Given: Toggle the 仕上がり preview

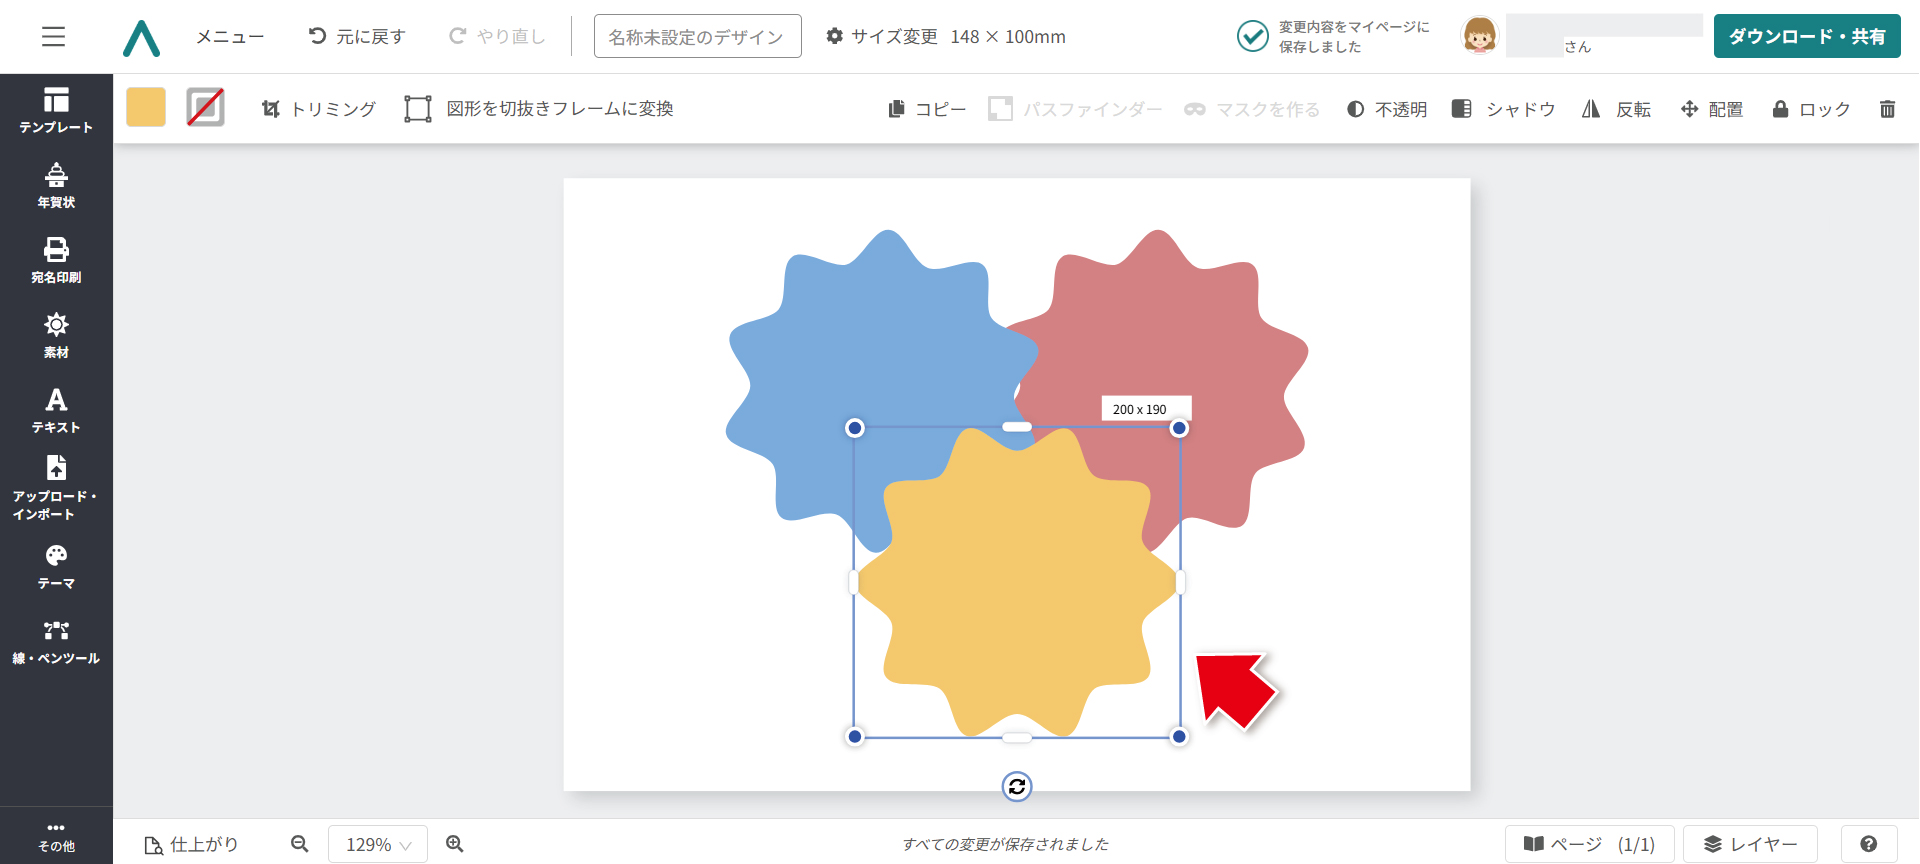Looking at the screenshot, I should pyautogui.click(x=192, y=844).
